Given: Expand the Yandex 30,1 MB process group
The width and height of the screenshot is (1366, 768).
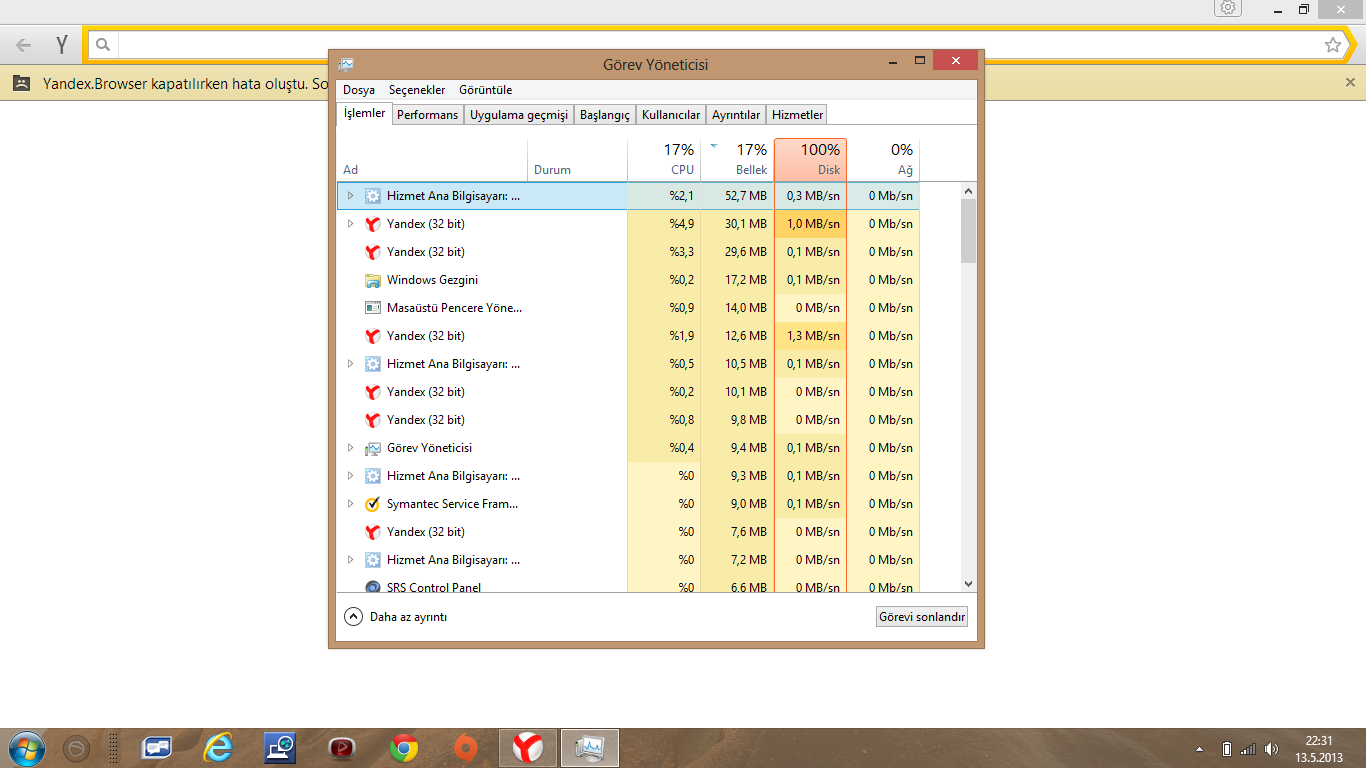Looking at the screenshot, I should [x=350, y=224].
